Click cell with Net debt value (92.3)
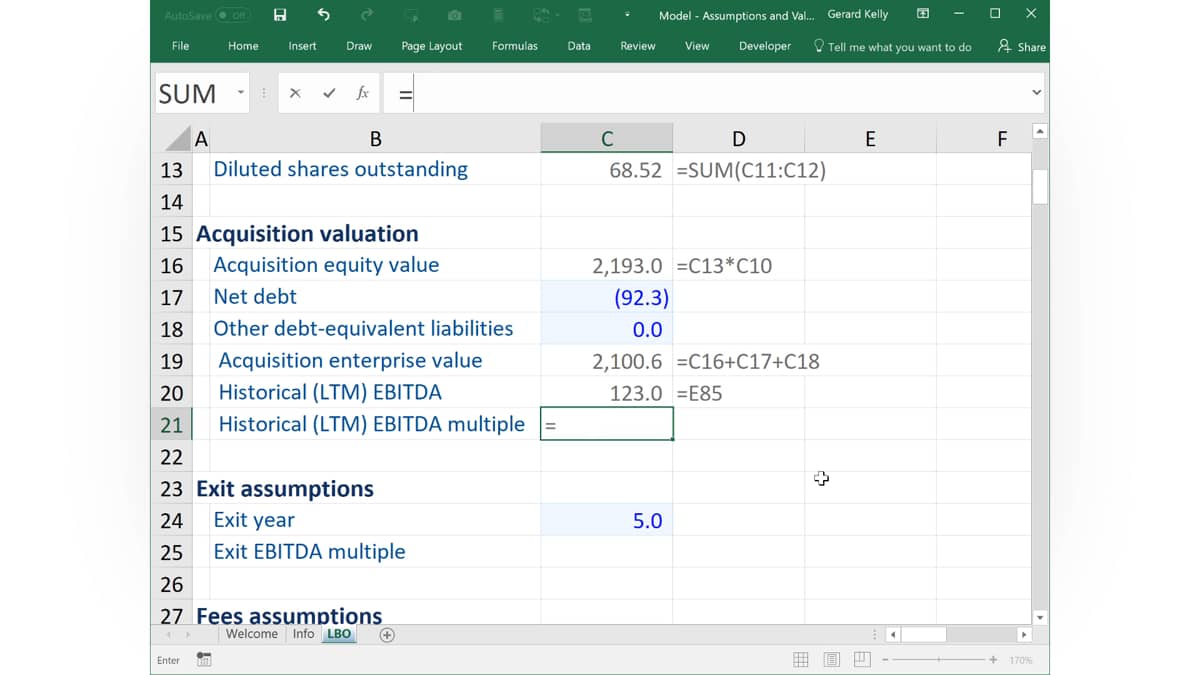The image size is (1200, 675). point(607,297)
